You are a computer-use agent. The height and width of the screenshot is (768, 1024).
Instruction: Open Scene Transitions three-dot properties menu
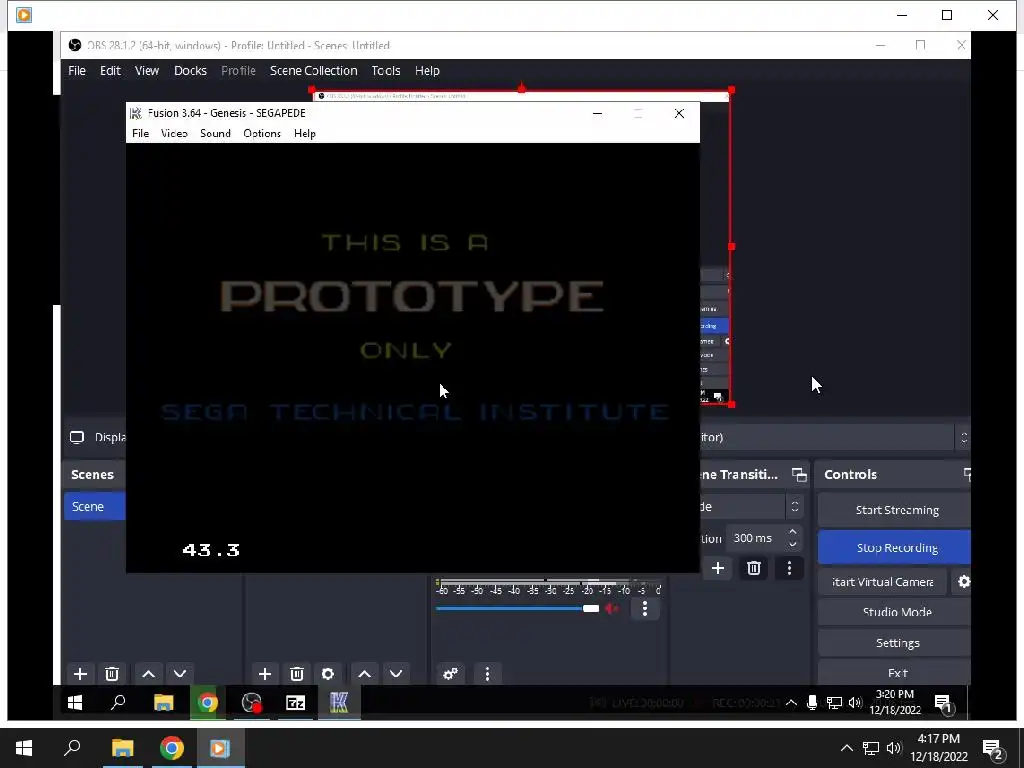click(x=789, y=568)
